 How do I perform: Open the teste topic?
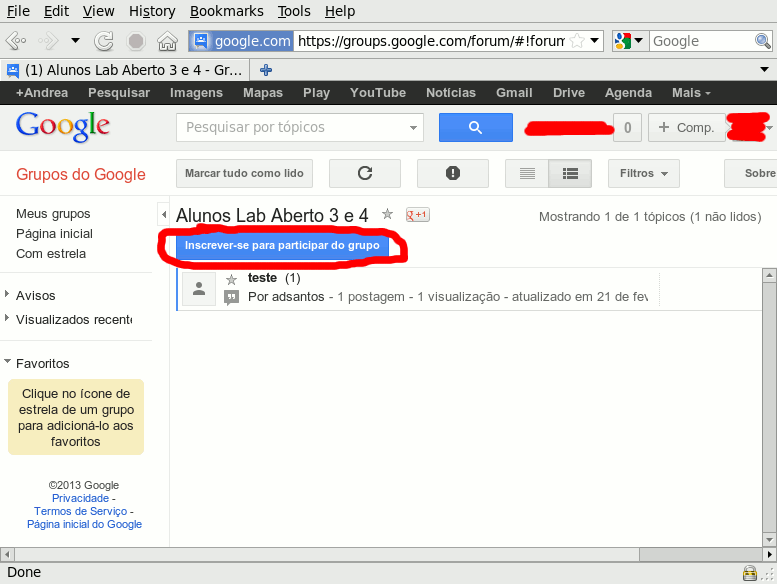[x=262, y=278]
